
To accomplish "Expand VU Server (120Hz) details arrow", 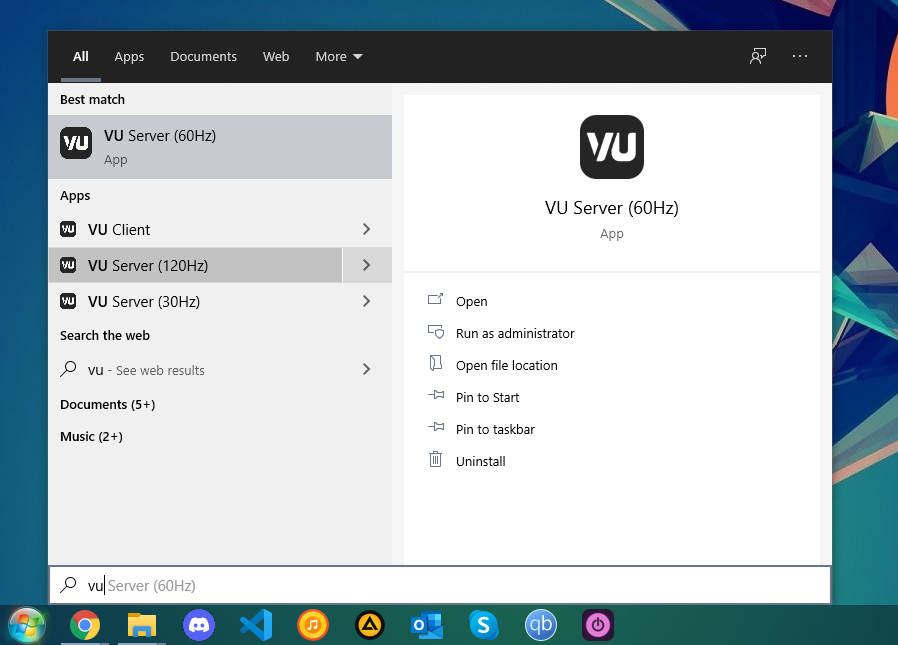I will coord(366,265).
